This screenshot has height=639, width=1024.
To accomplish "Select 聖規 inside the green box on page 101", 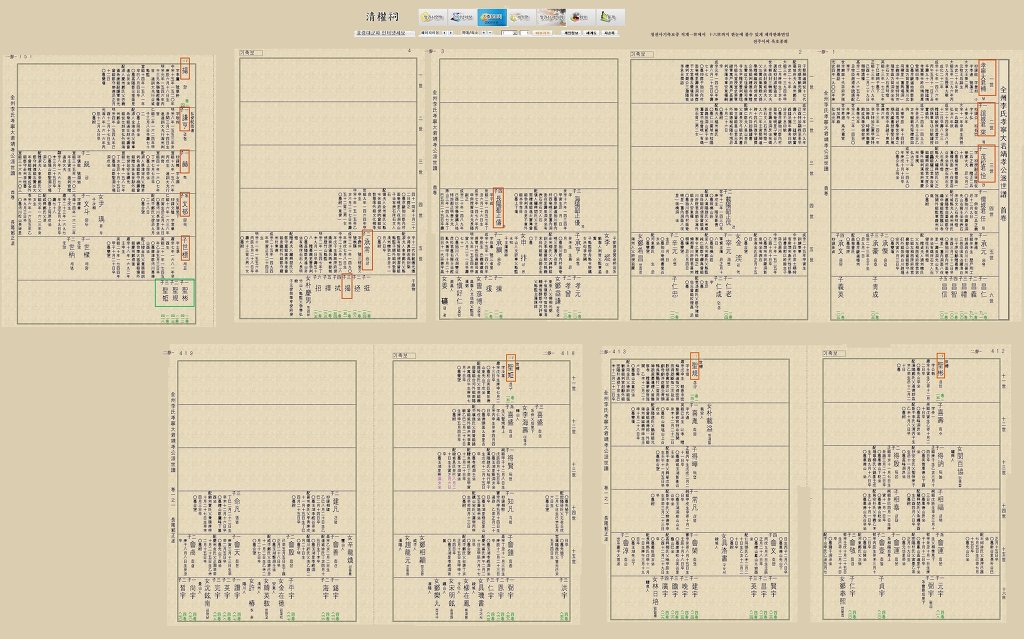I will coord(175,293).
